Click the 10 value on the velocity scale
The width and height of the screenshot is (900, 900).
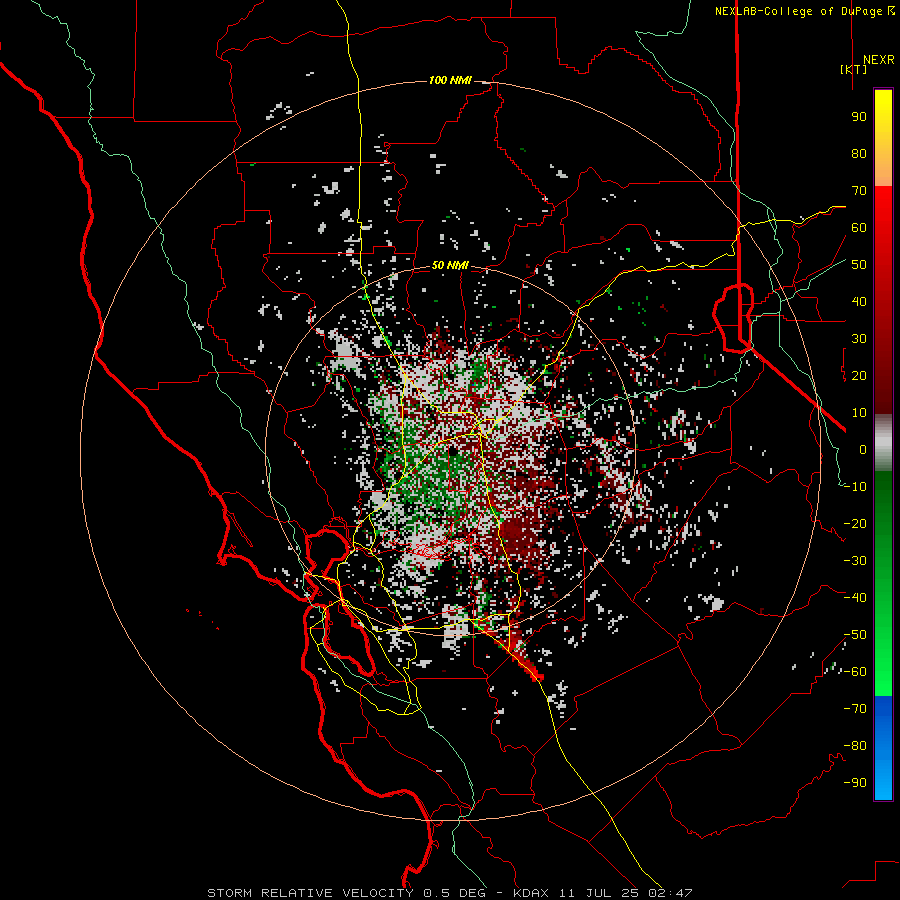(x=859, y=413)
